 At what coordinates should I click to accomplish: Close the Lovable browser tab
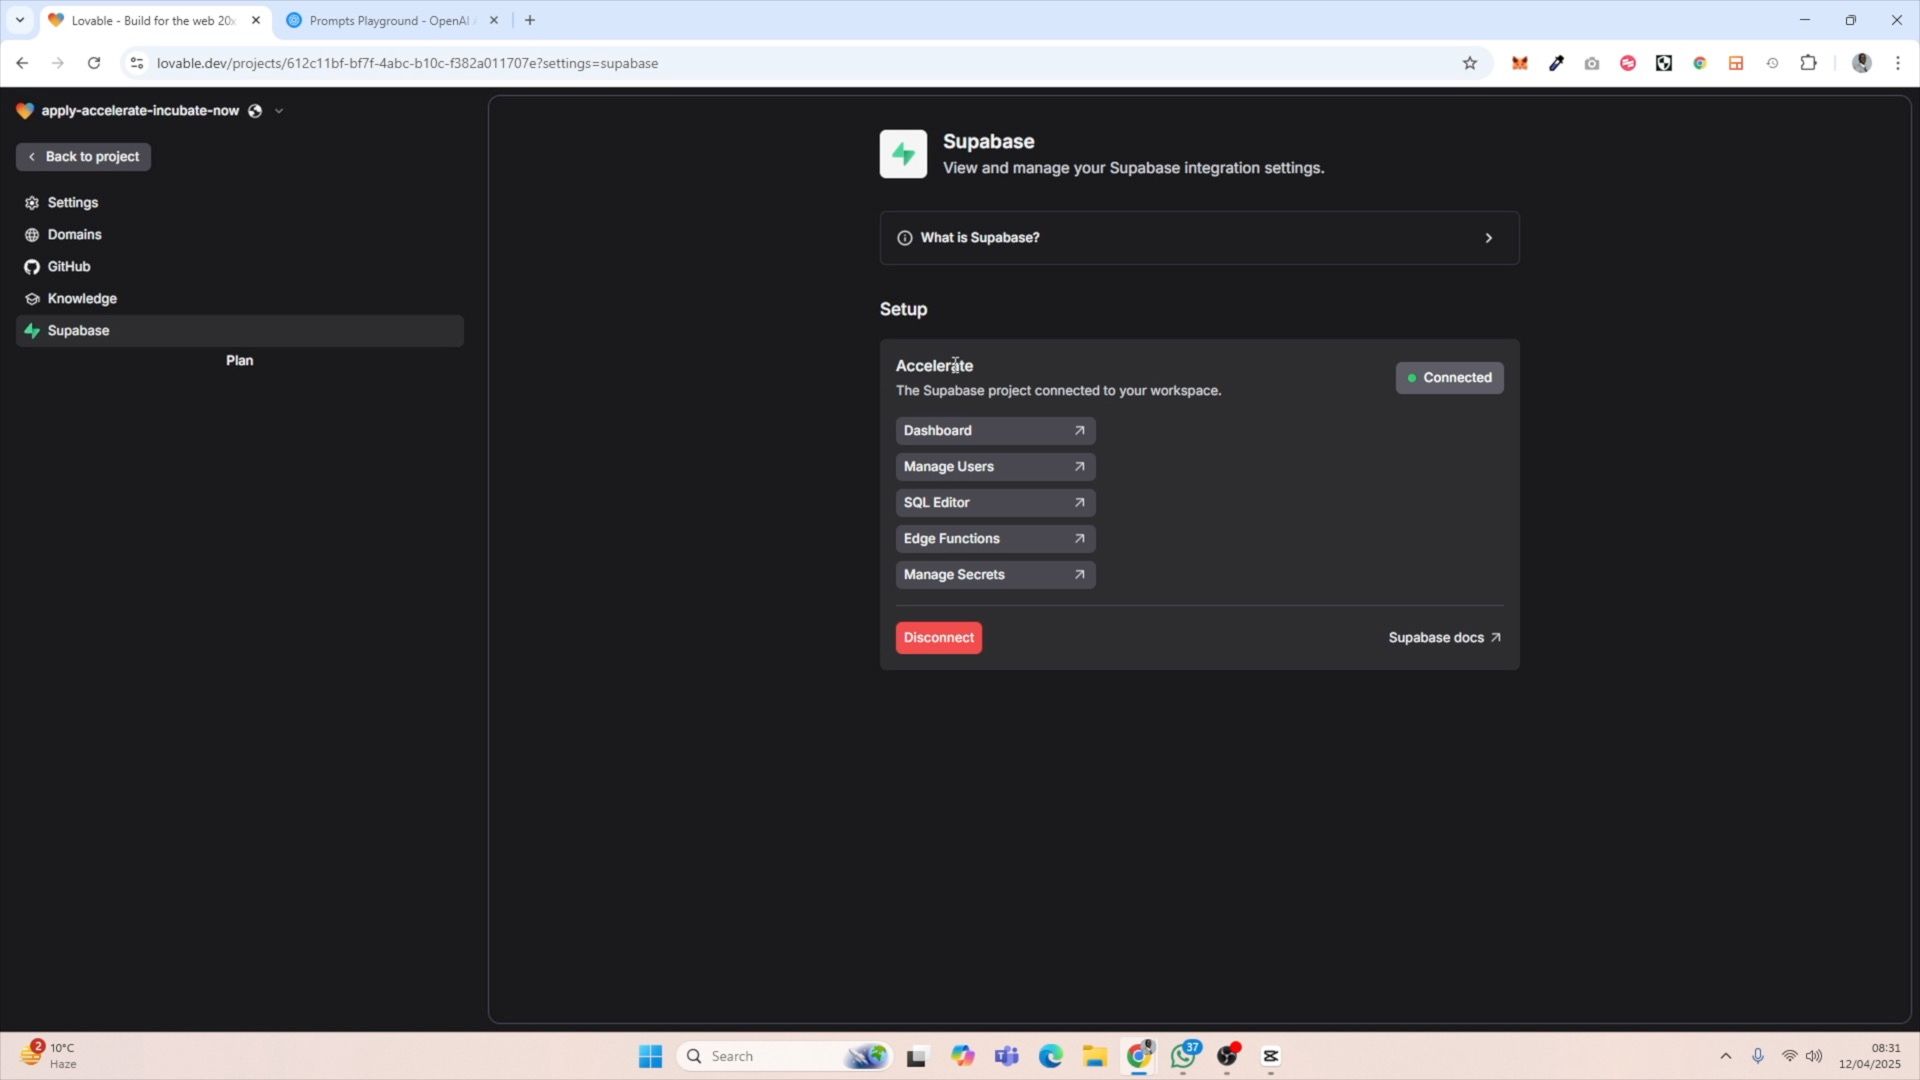(256, 20)
